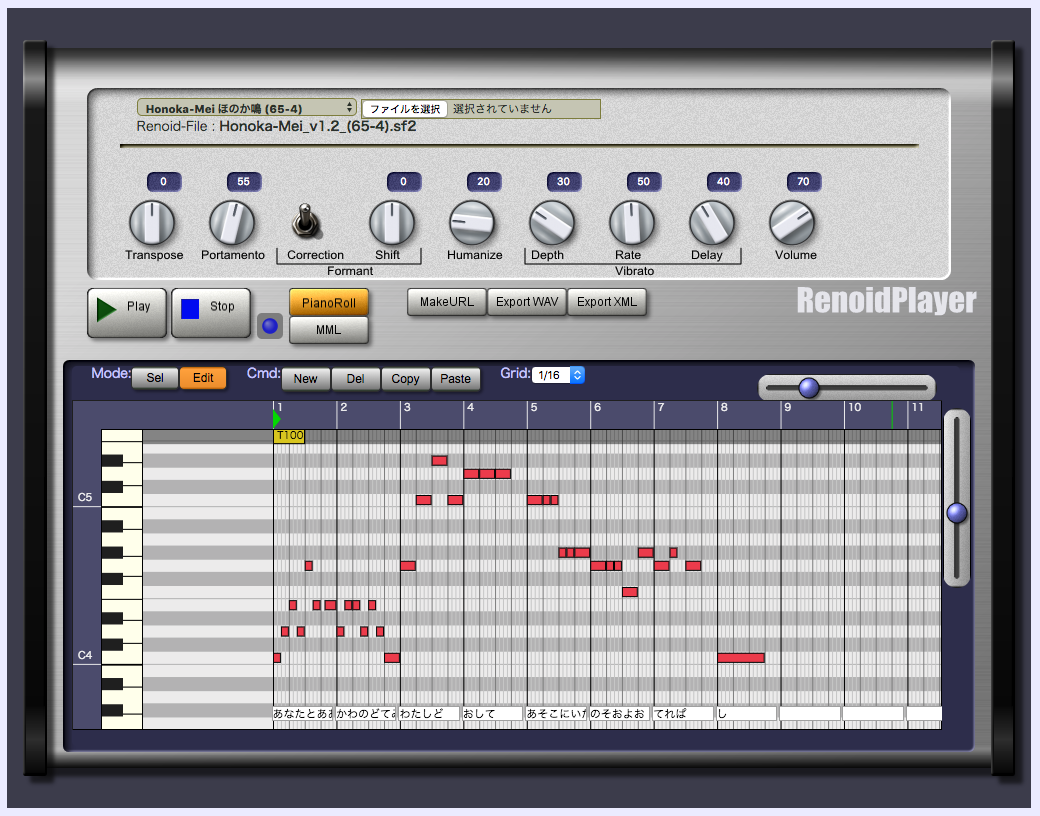Click the Volume knob

click(x=792, y=224)
